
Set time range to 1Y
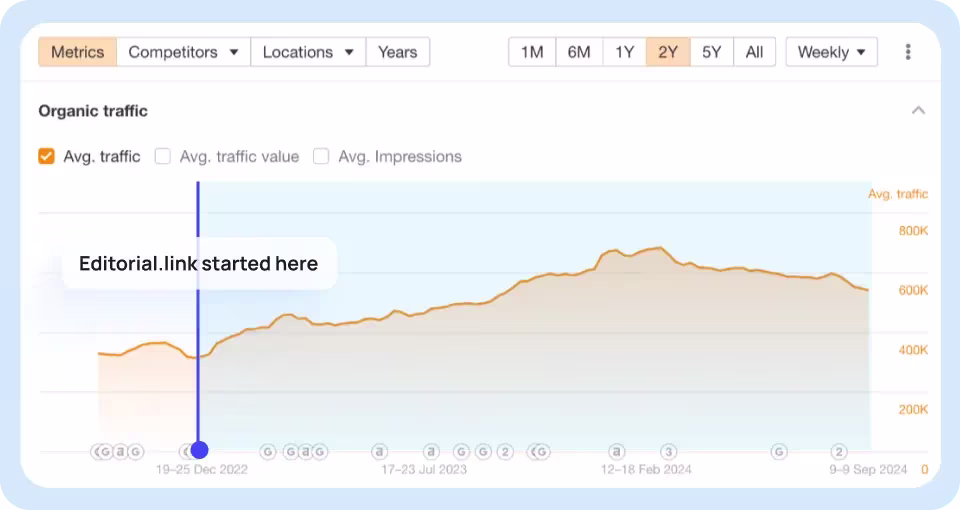[x=624, y=52]
